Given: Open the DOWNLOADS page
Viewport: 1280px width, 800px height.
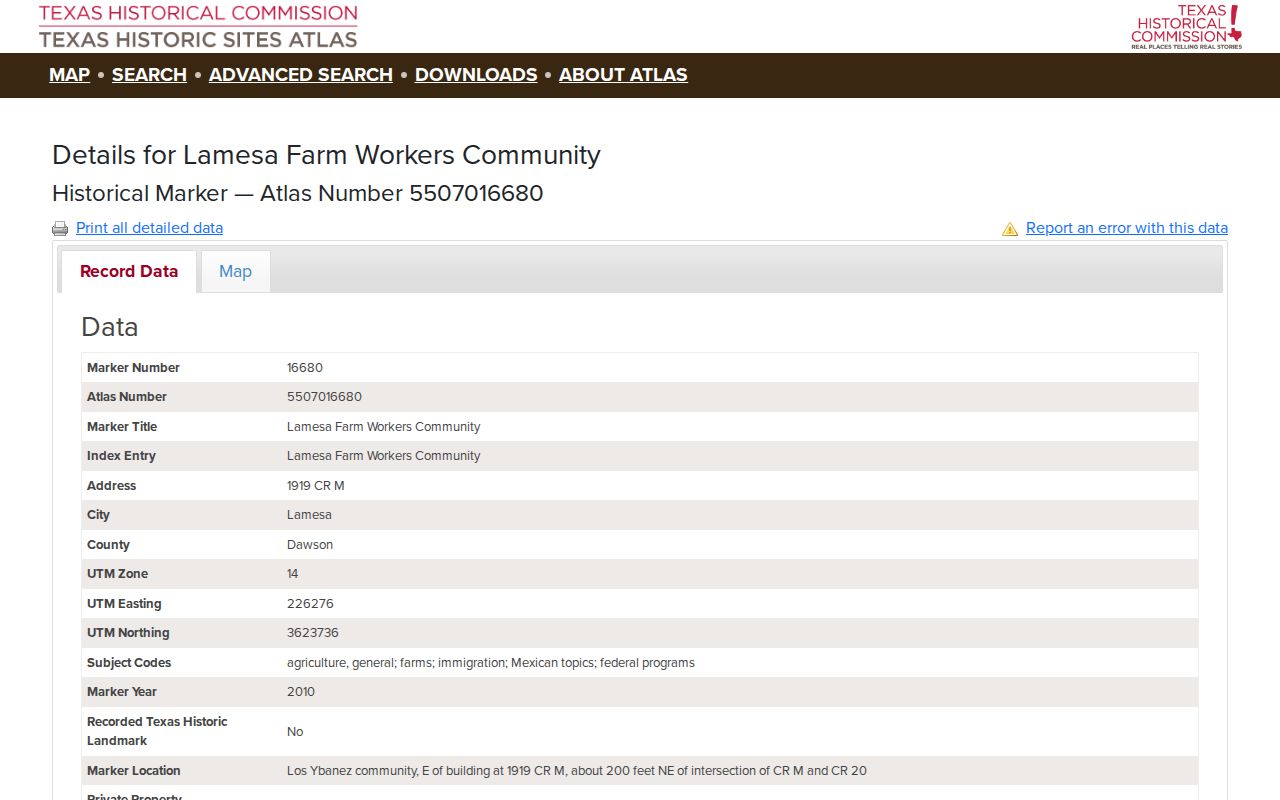Looking at the screenshot, I should [476, 75].
